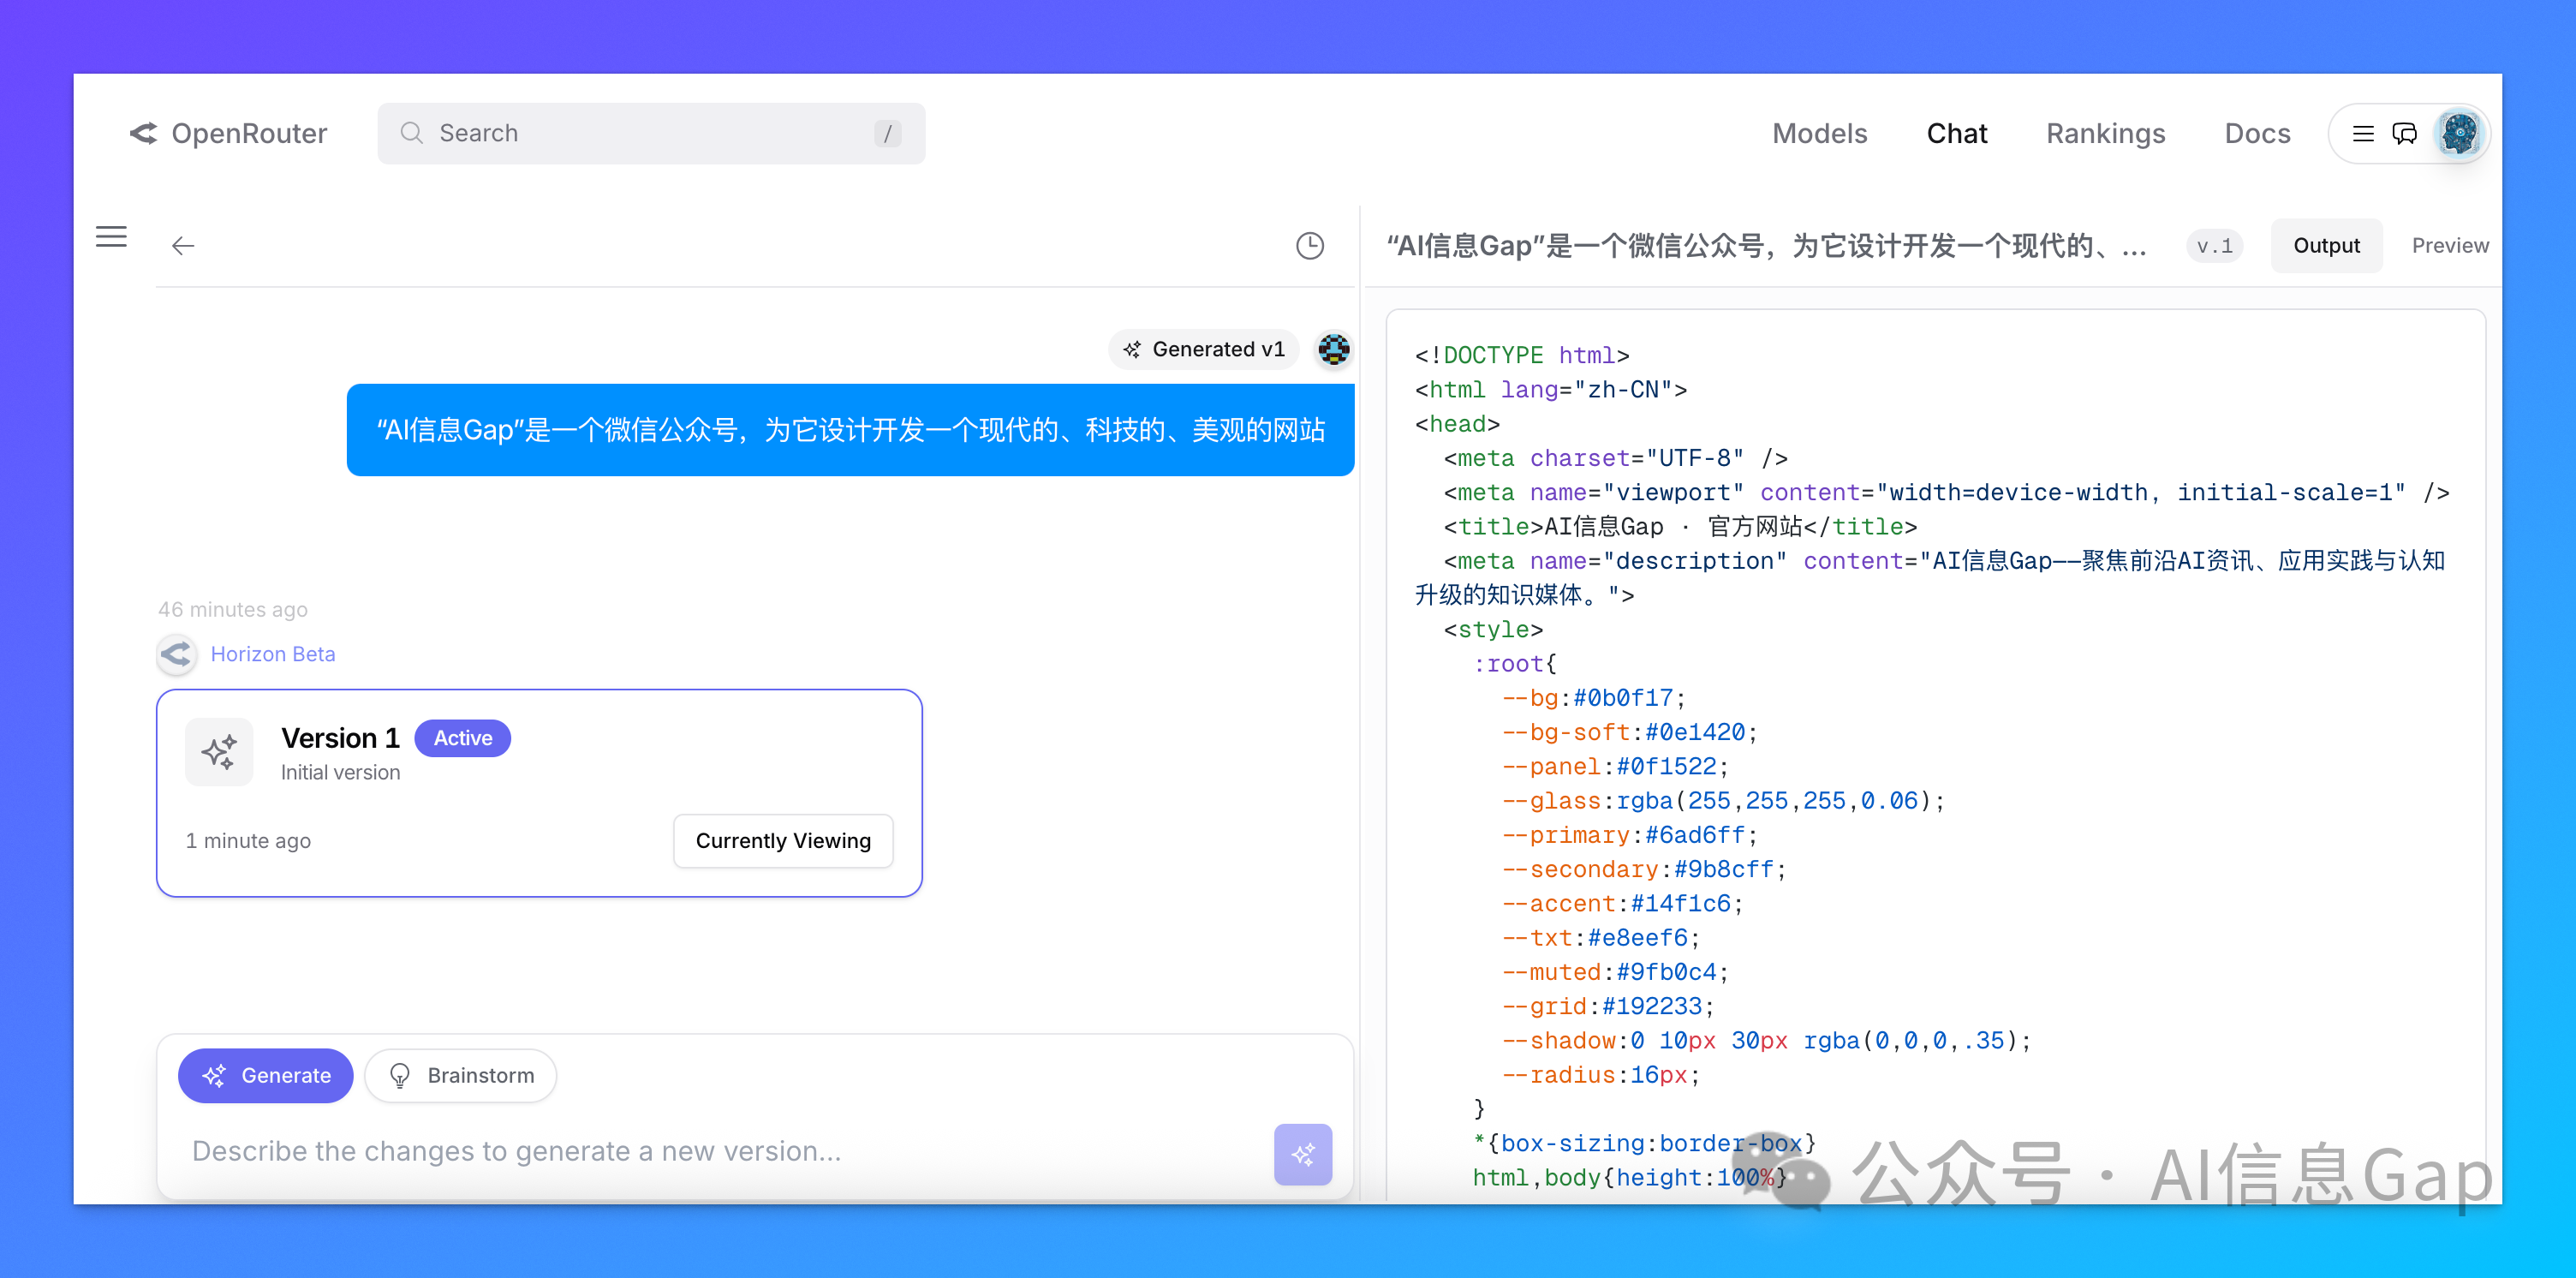Image resolution: width=2576 pixels, height=1278 pixels.
Task: Click the '--primary:#6ad6ff' code line
Action: point(1630,835)
